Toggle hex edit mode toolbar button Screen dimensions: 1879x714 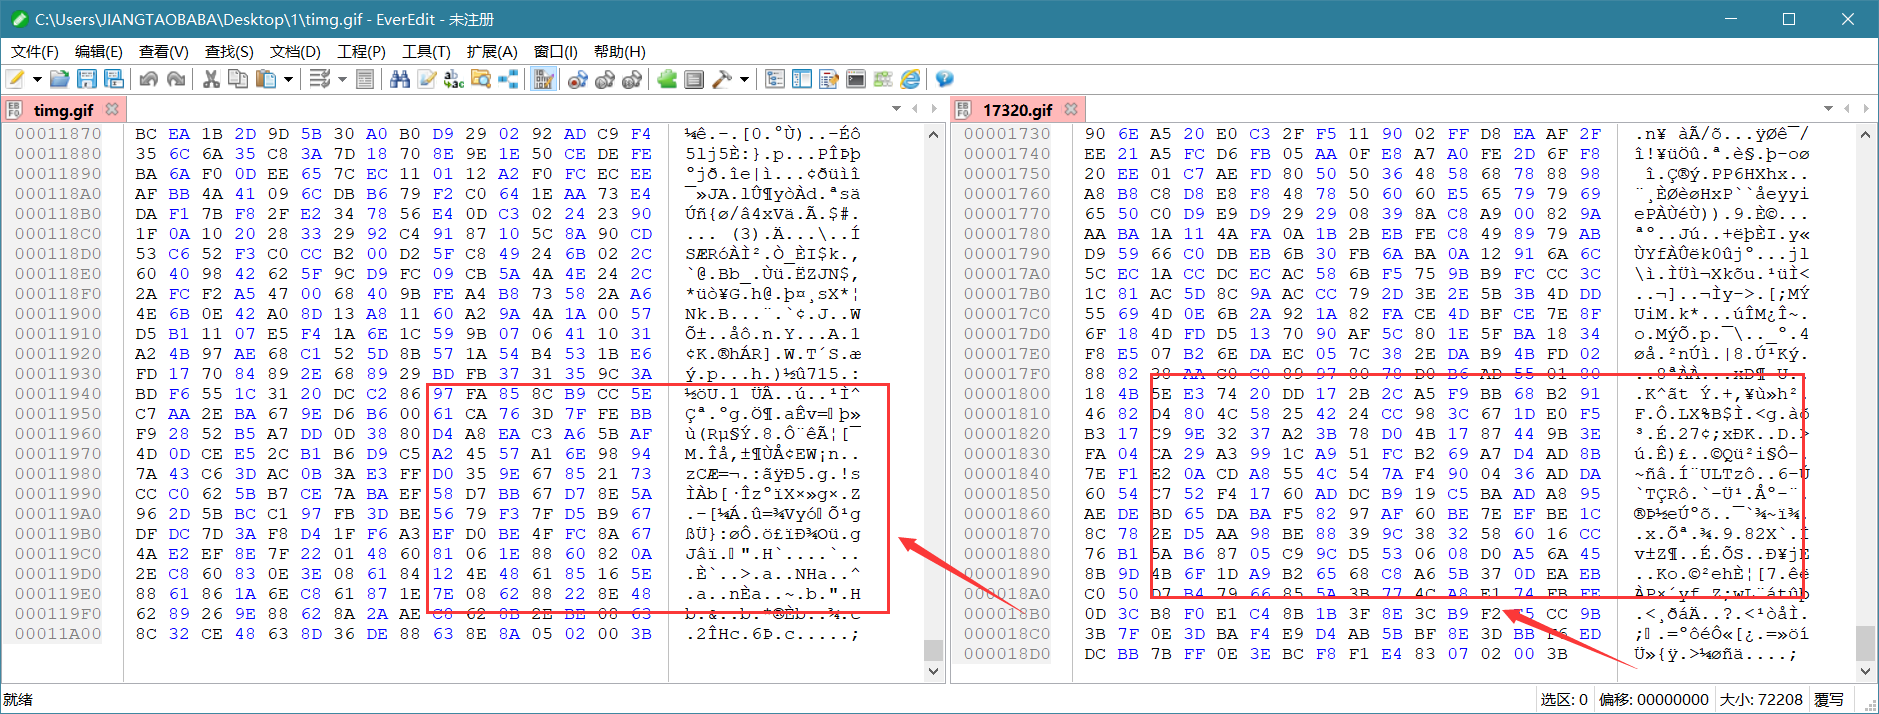544,79
